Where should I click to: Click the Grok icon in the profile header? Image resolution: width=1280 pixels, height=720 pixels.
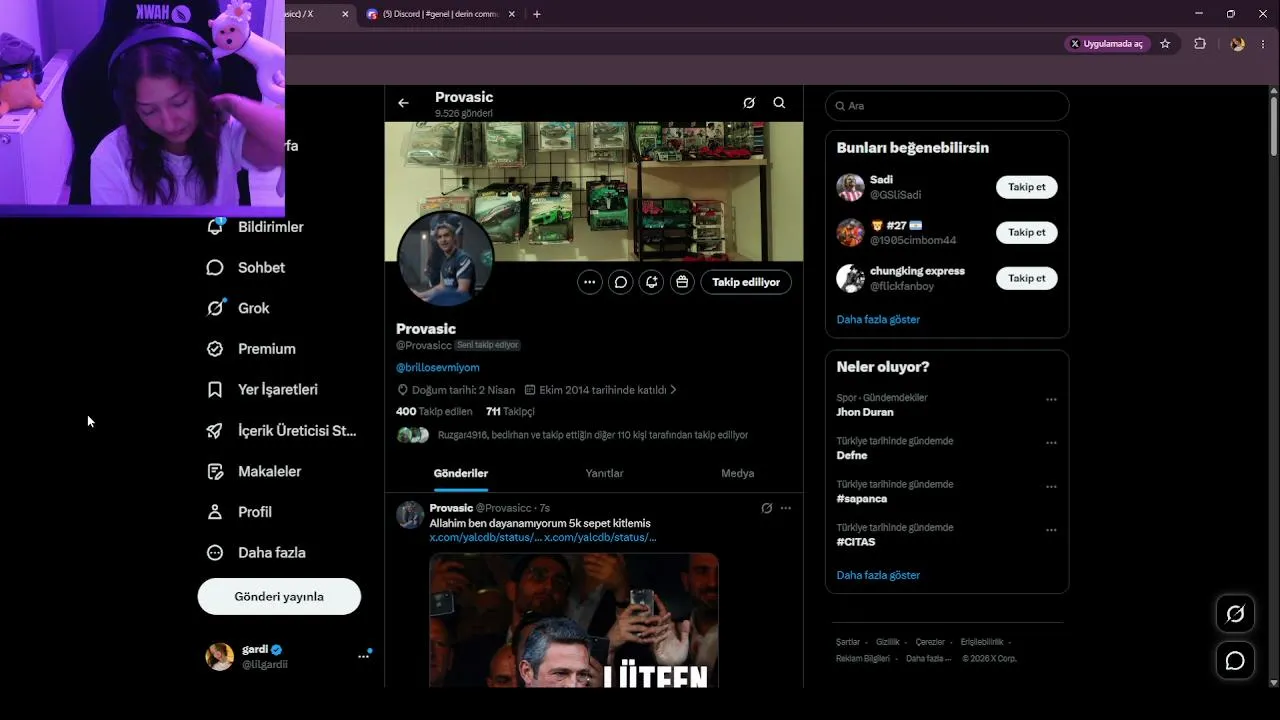749,103
